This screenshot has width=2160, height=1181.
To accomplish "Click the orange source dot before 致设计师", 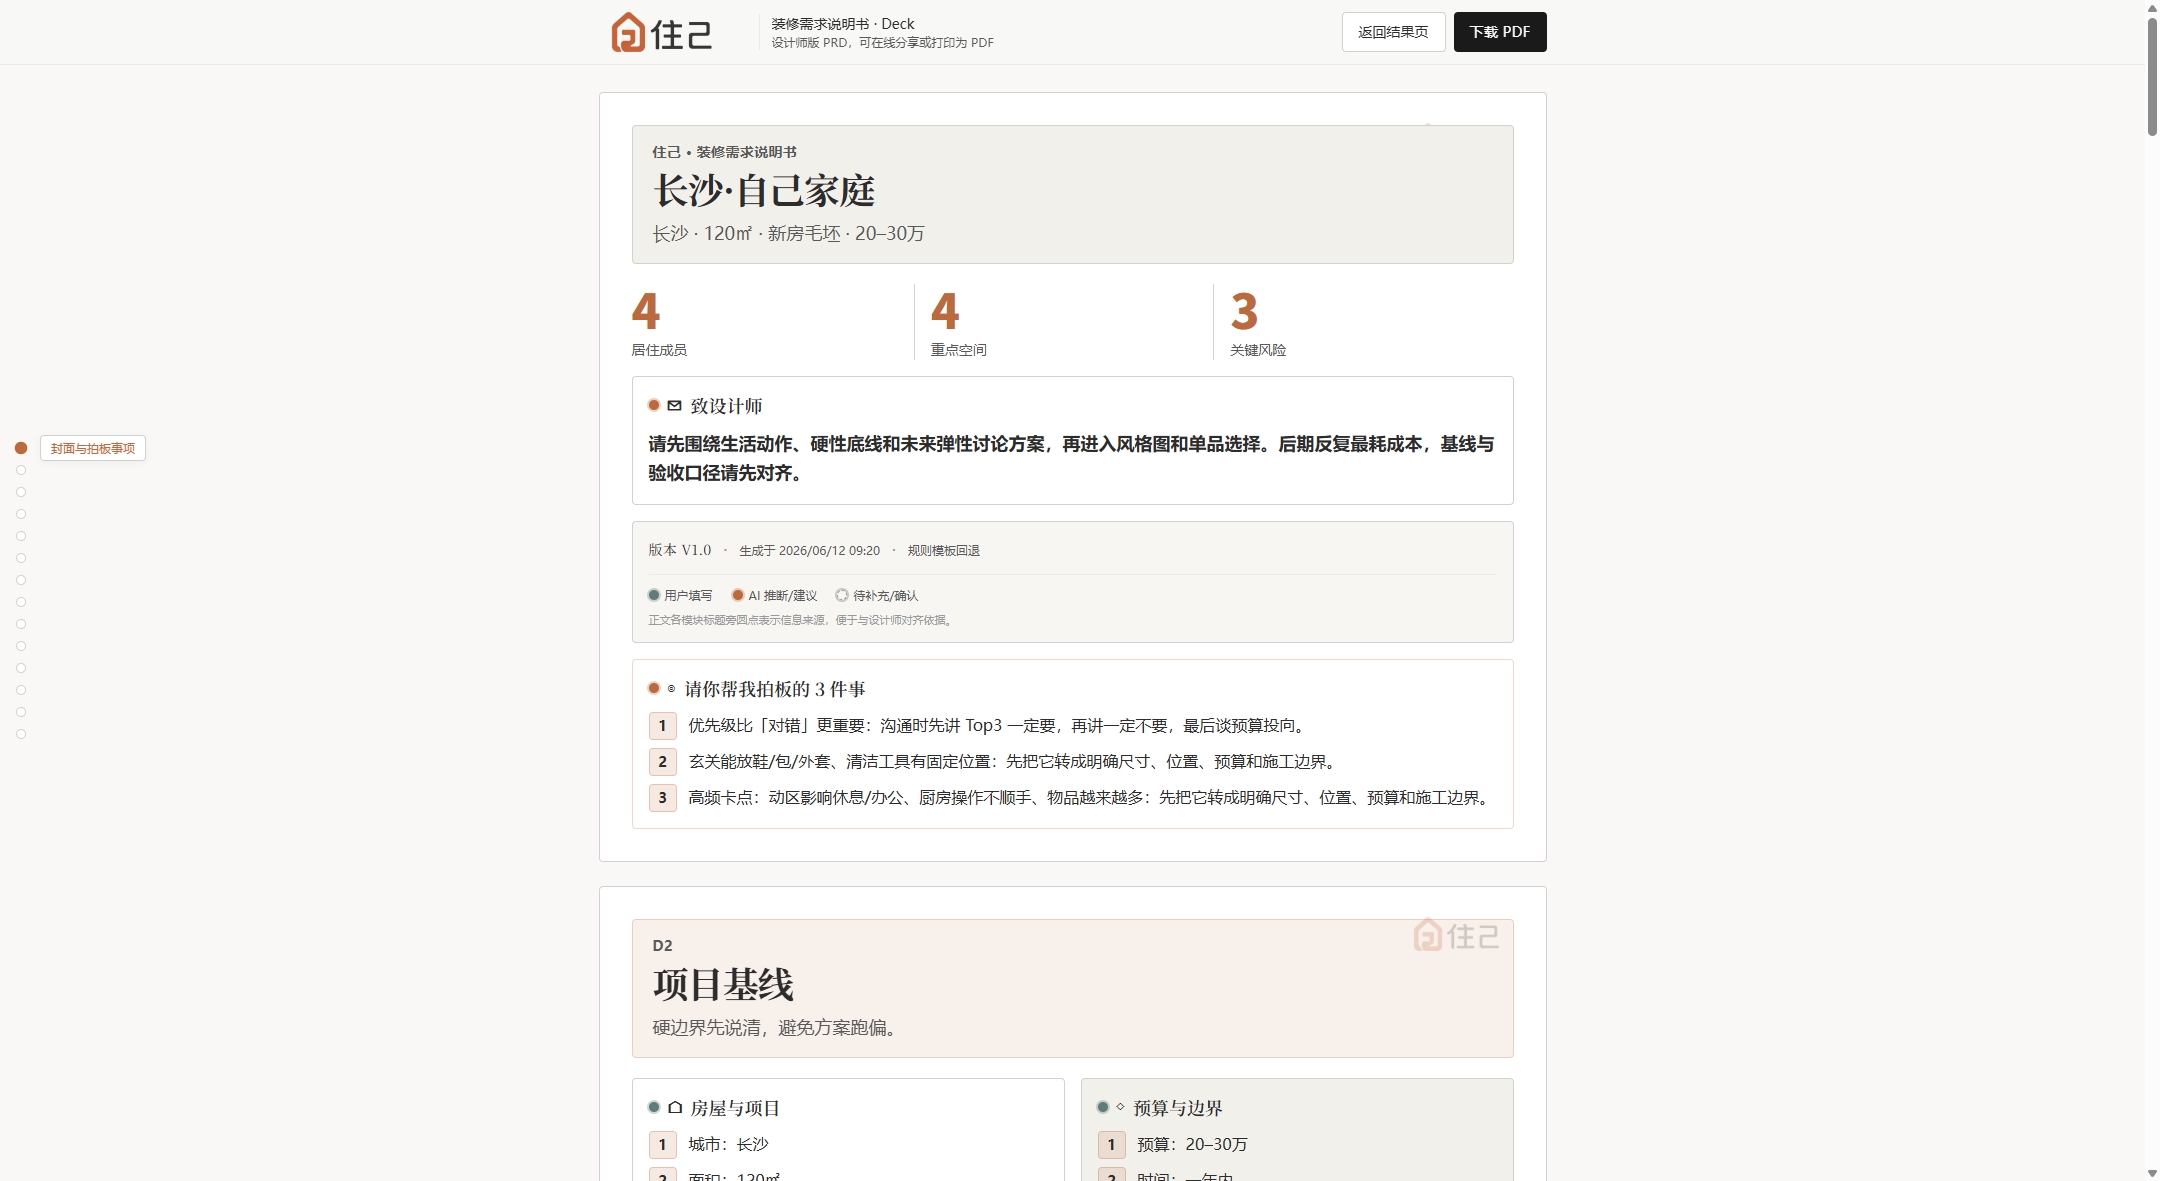I will tap(654, 405).
